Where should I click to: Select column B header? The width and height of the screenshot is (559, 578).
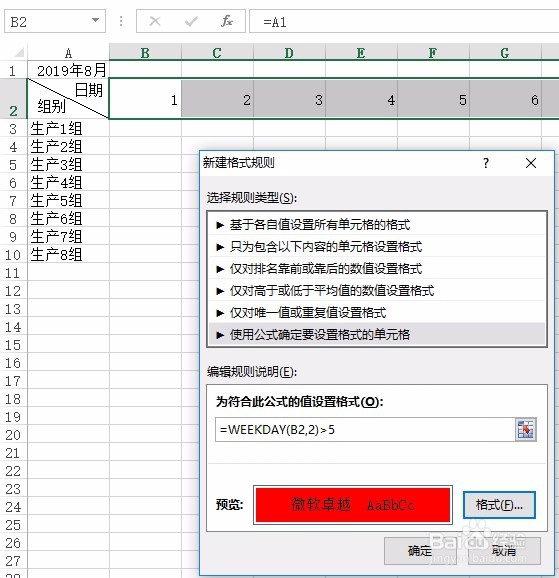click(x=145, y=53)
